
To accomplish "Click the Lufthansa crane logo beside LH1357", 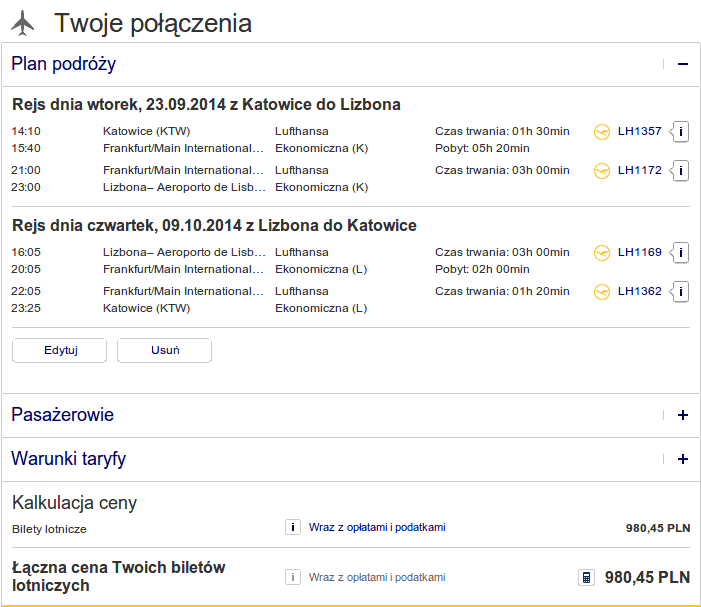I will coord(602,132).
